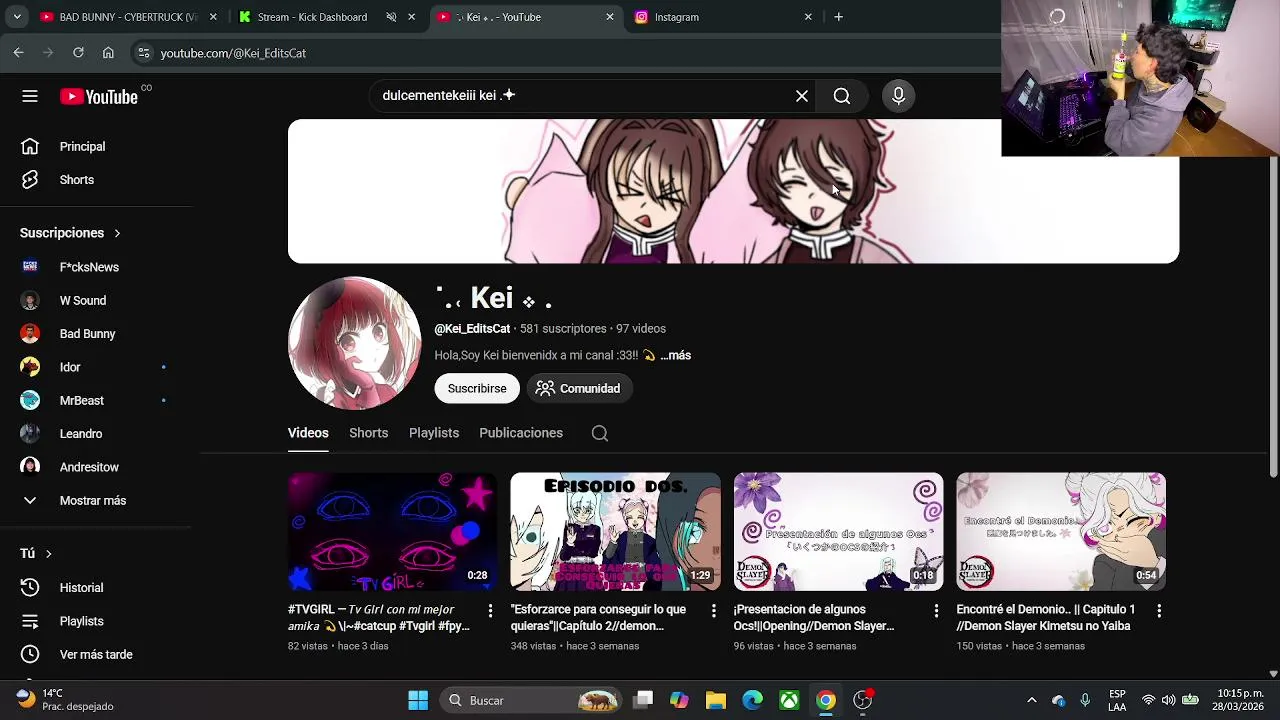
Task: Select the channel Shorts tab
Action: 368,433
